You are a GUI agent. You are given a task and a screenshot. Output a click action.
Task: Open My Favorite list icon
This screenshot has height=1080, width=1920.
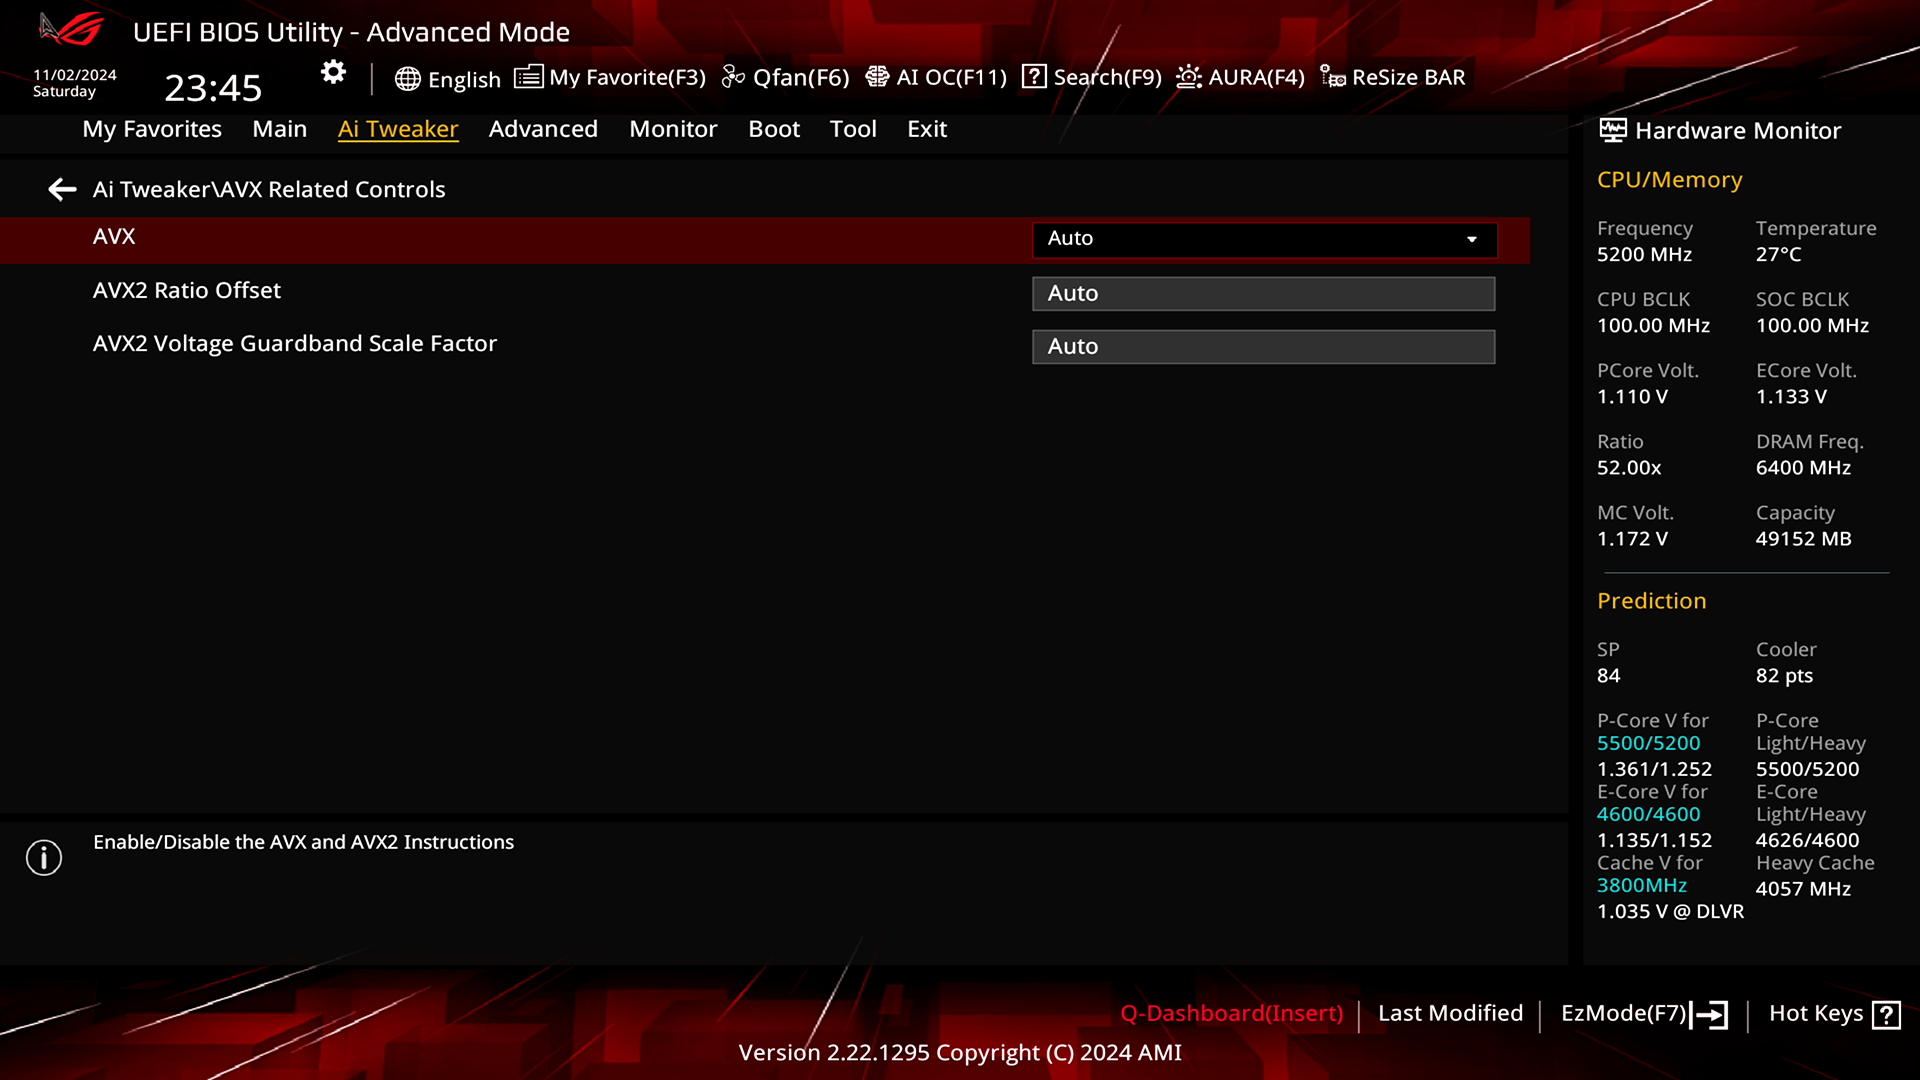click(x=528, y=77)
